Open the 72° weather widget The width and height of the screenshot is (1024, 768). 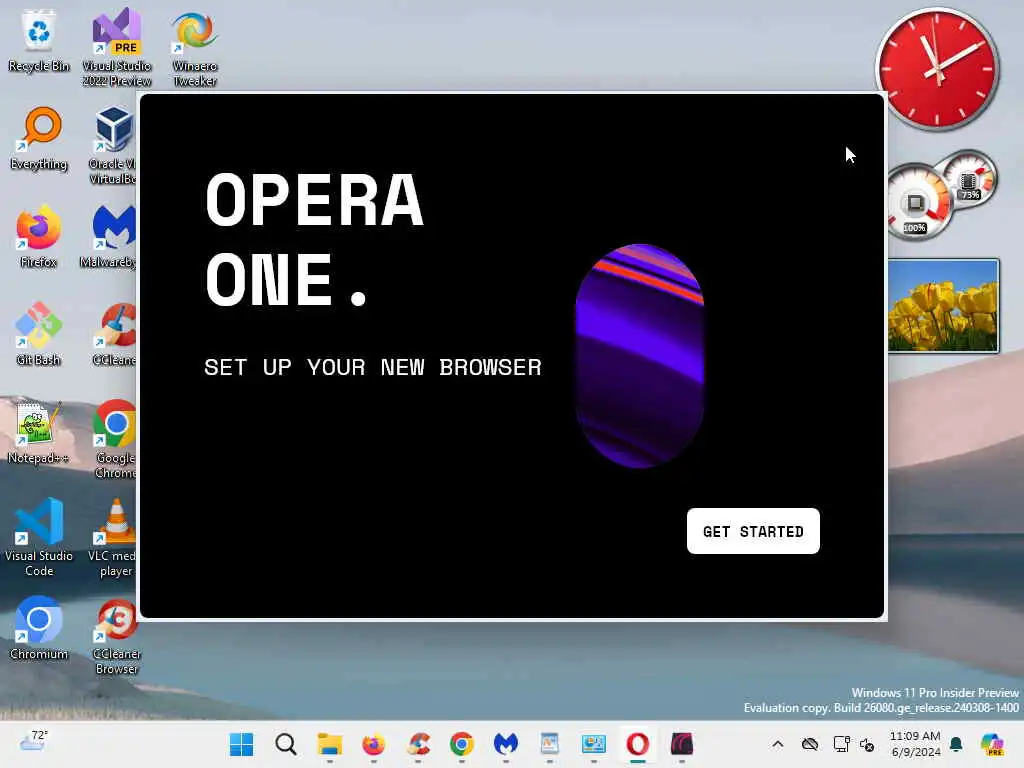click(x=33, y=741)
